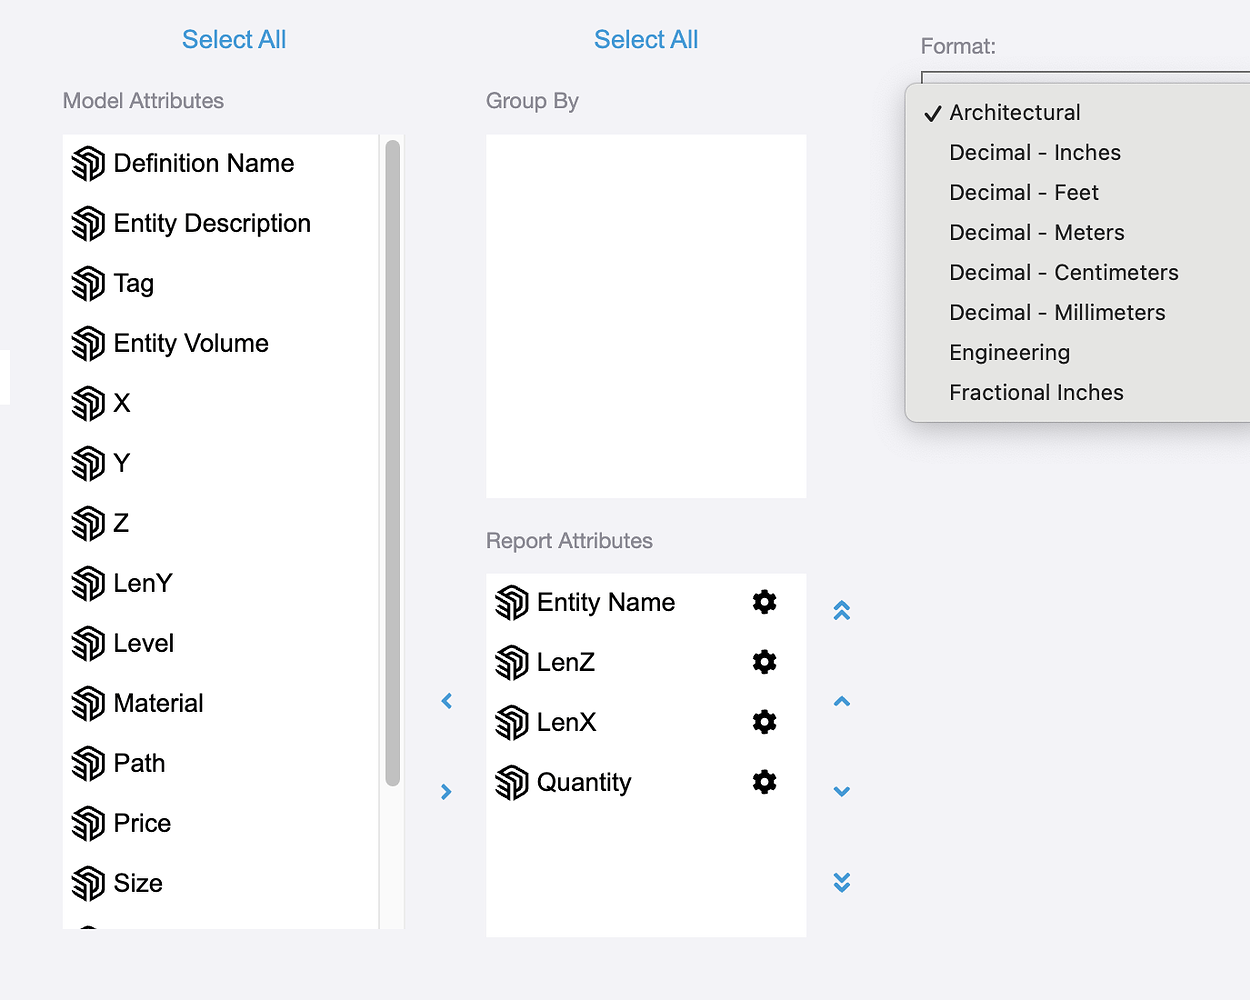Select Decimal - Meters from format list
Image resolution: width=1250 pixels, height=1000 pixels.
point(1036,233)
